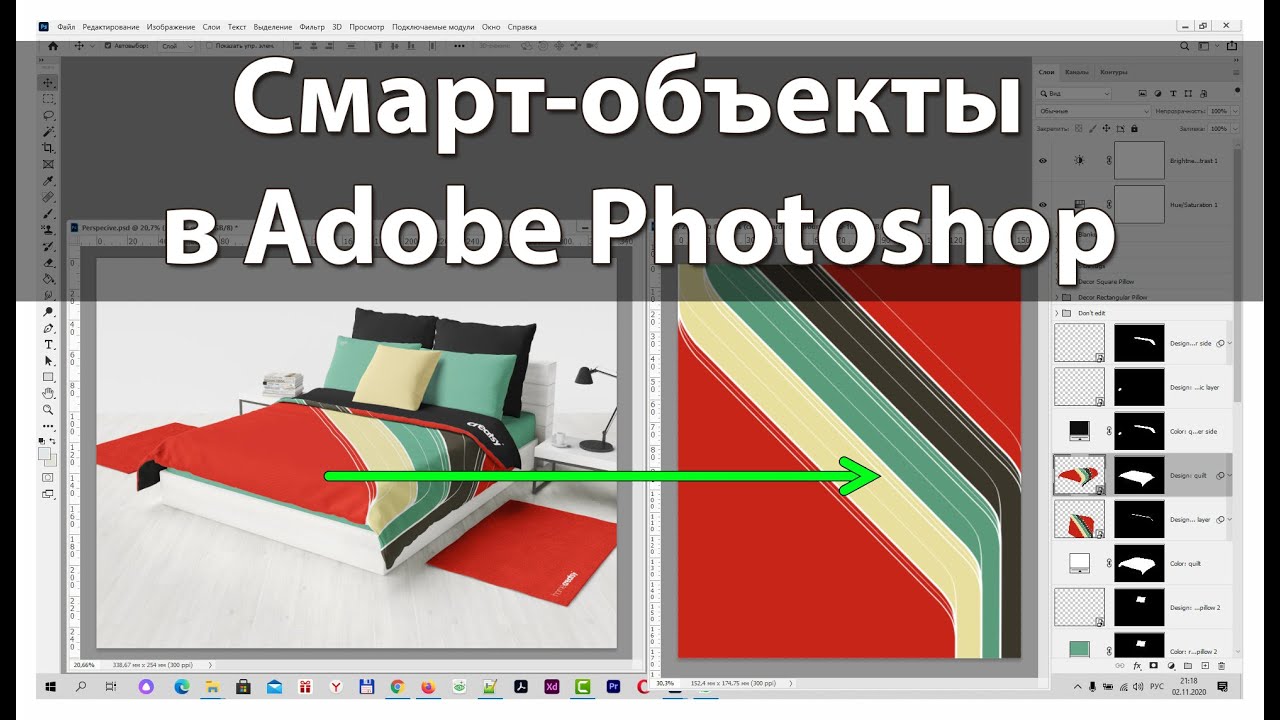
Task: Click lock position icon in Layers panel
Action: pos(1106,129)
